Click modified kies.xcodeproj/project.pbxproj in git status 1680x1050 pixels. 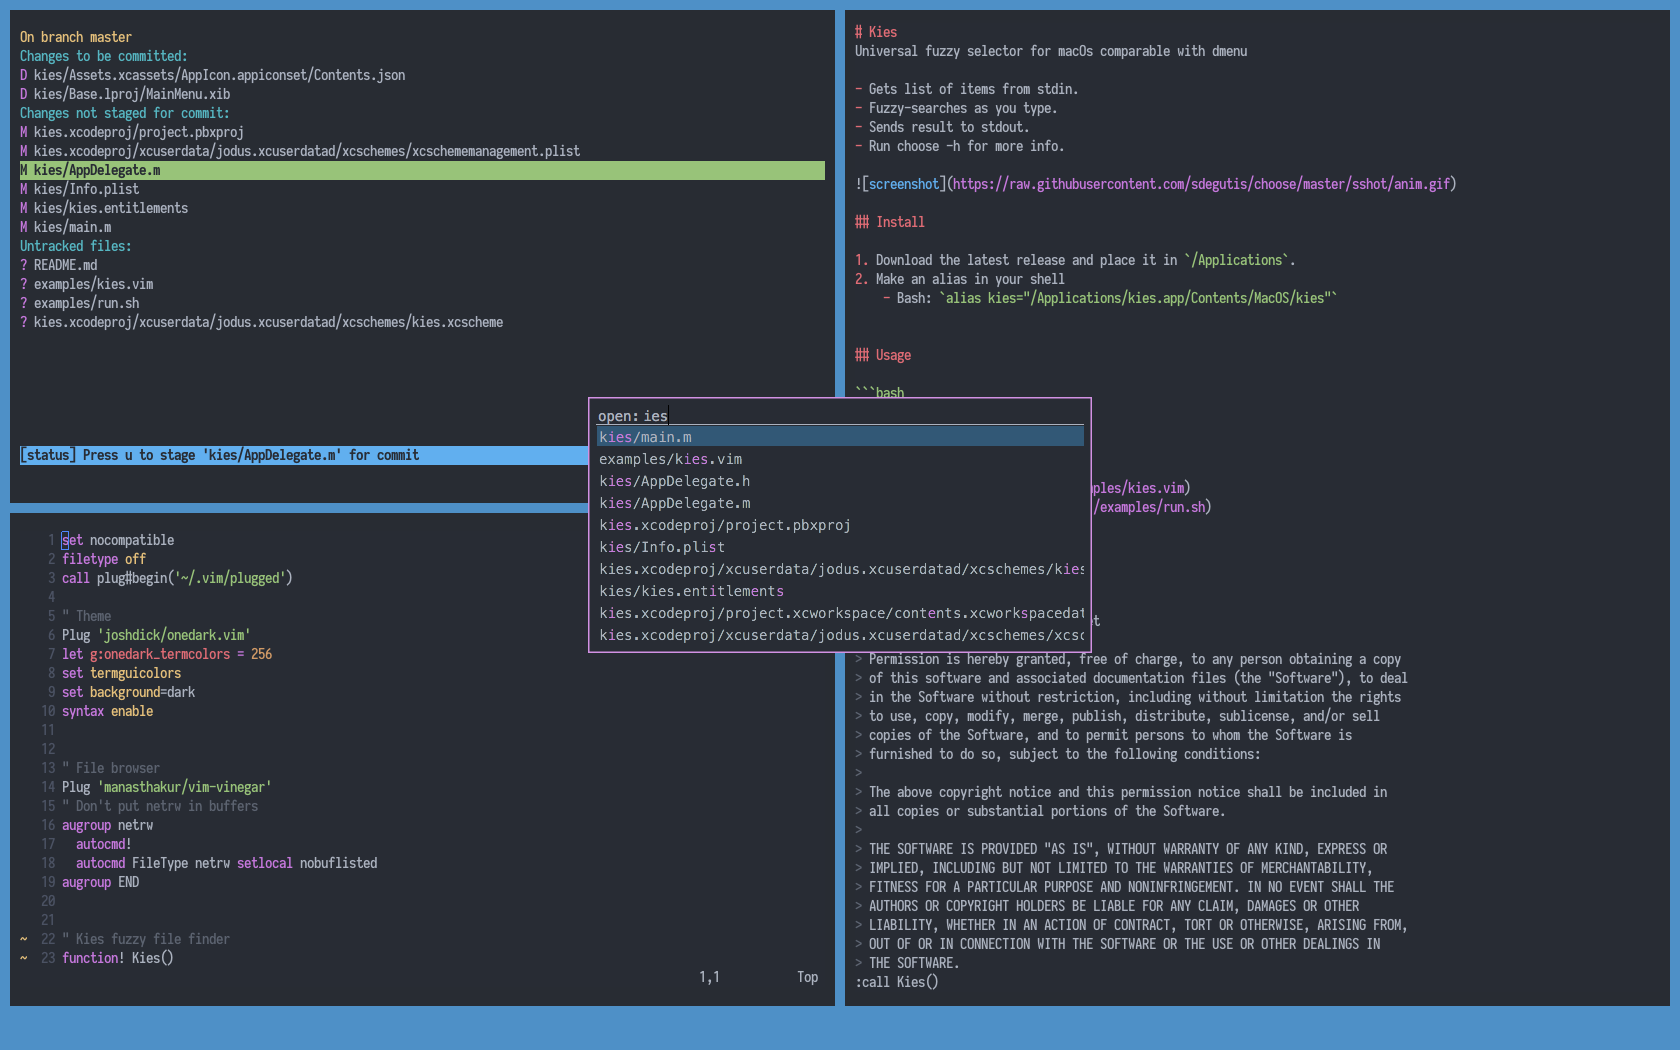132,132
